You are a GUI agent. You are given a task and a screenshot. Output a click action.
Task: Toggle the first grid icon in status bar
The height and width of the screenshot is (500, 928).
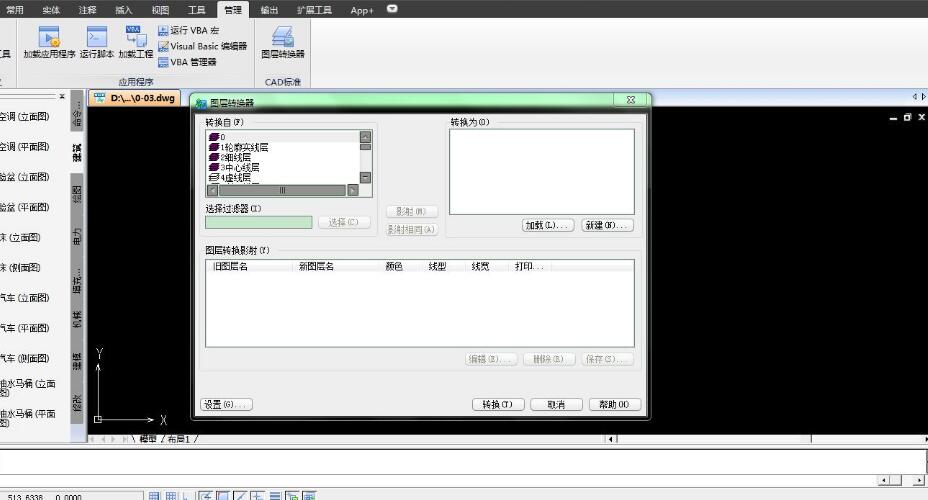tap(154, 496)
